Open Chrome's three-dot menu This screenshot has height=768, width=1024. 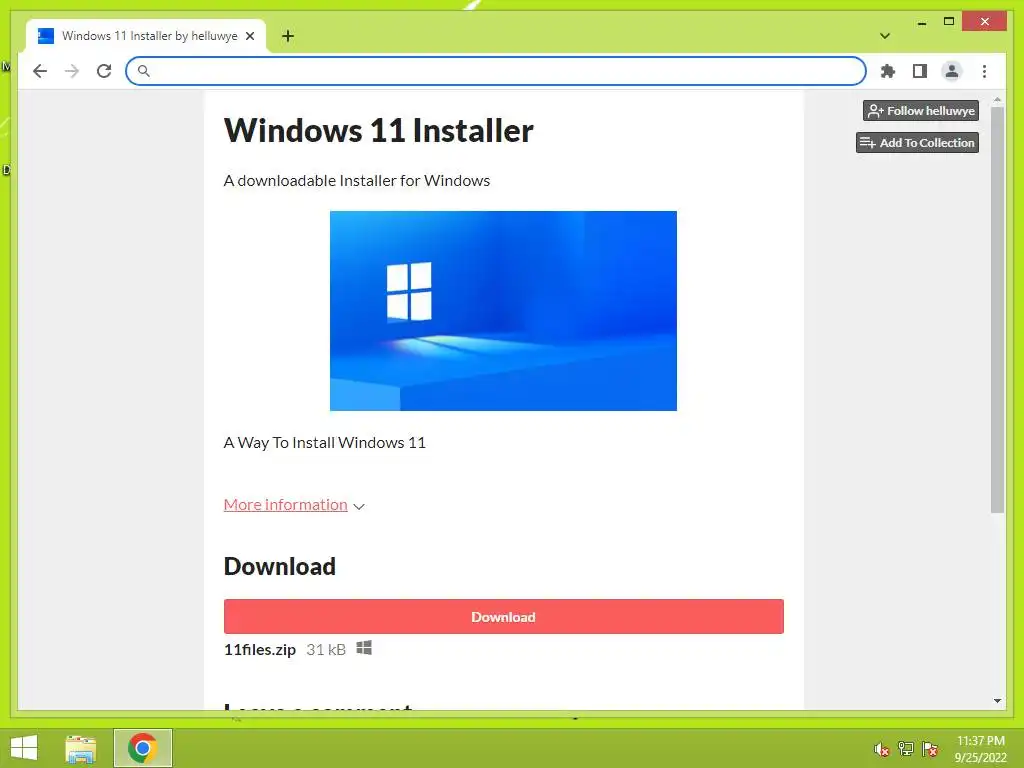click(984, 71)
